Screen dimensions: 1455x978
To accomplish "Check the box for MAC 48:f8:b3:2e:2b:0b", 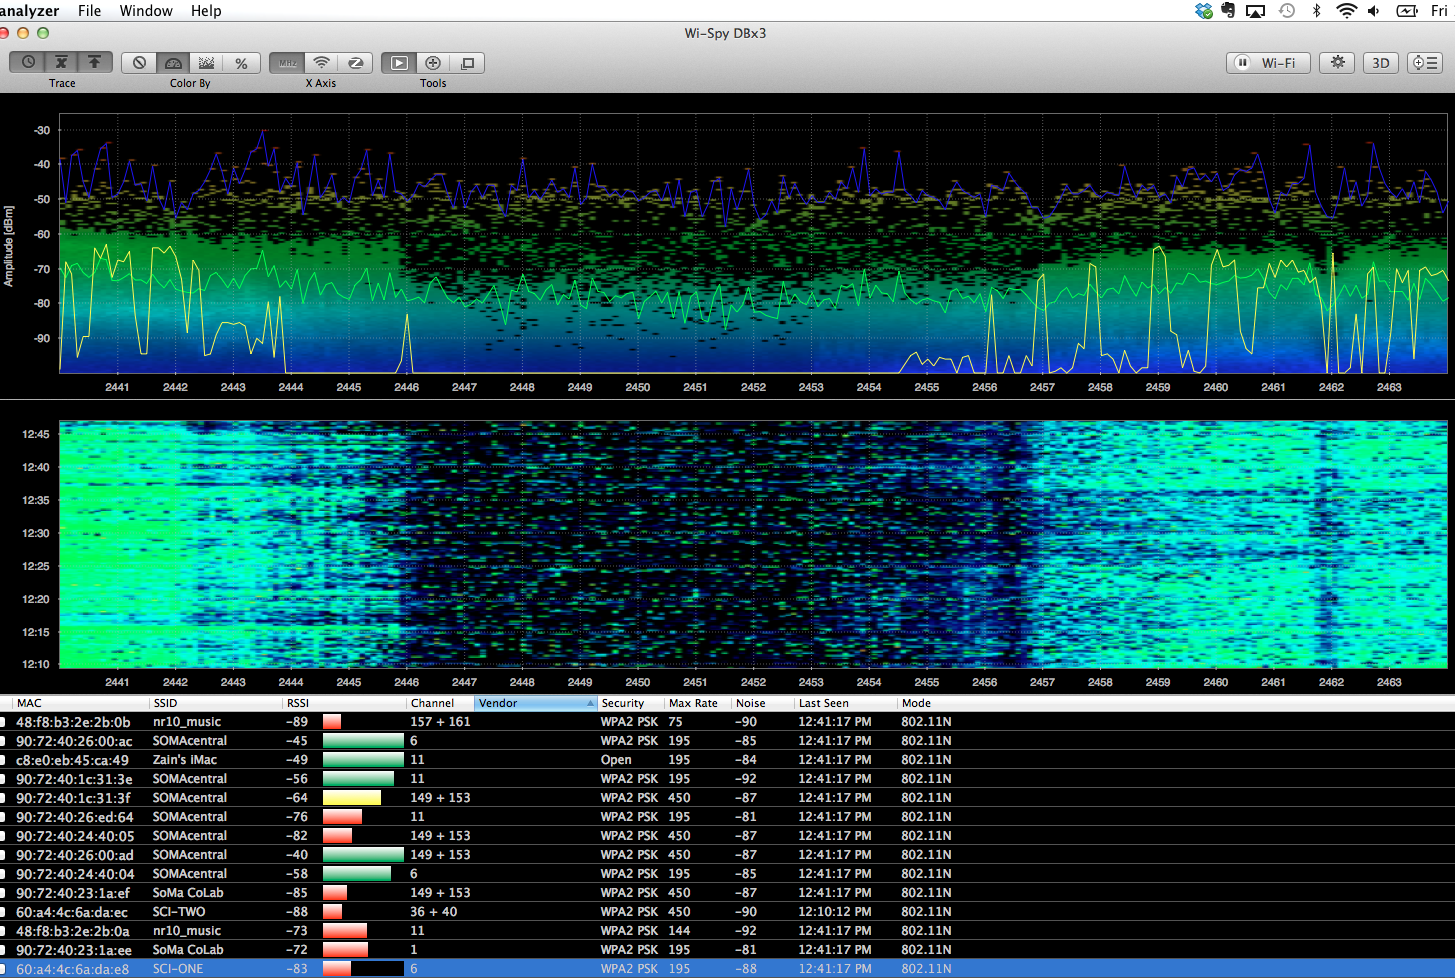I will [x=3, y=722].
